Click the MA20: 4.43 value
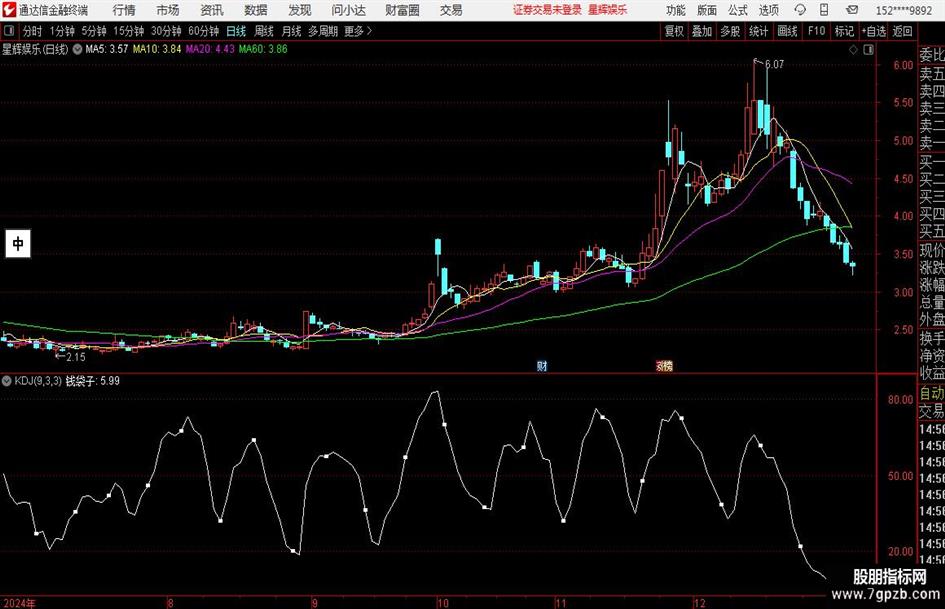The width and height of the screenshot is (945, 609). (x=210, y=49)
